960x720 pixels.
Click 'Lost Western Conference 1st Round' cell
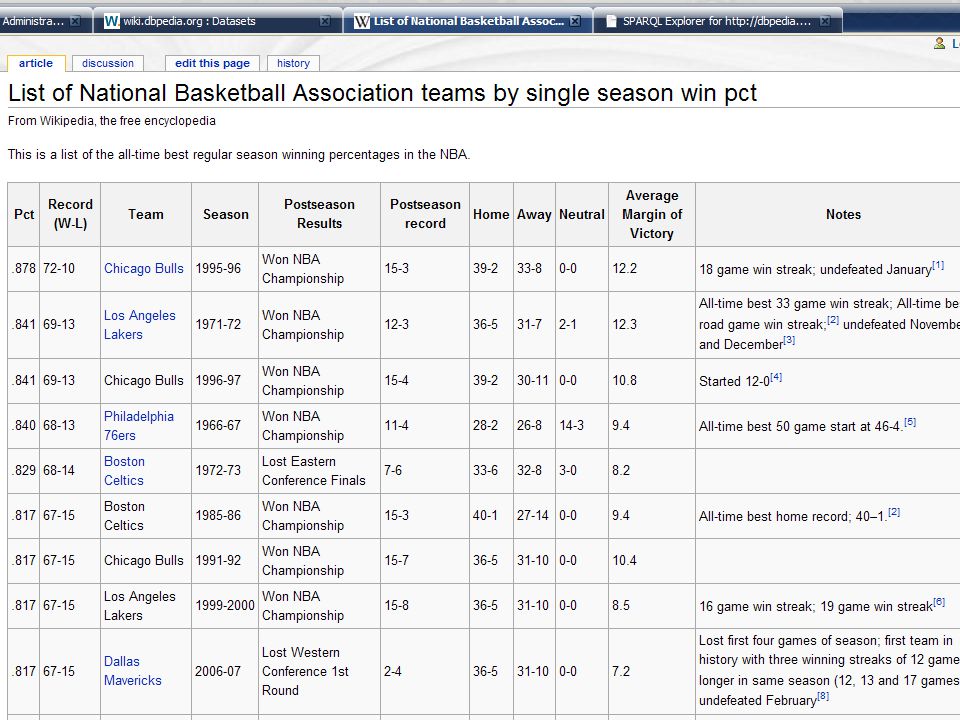(x=320, y=671)
